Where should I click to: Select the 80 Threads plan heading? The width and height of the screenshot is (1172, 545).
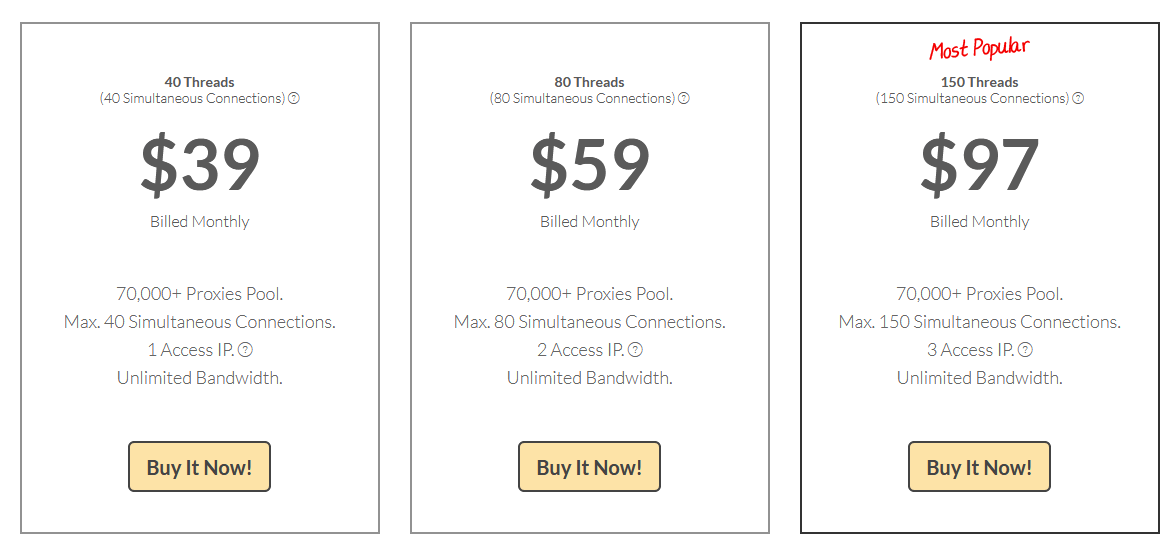click(590, 82)
